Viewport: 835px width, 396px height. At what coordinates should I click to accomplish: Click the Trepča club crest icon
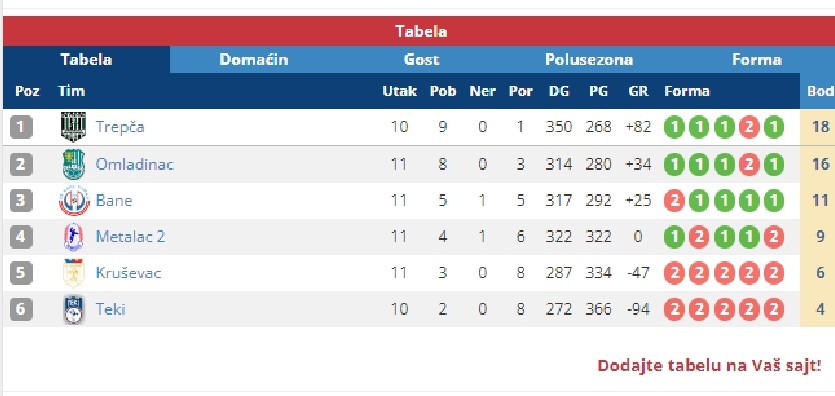tap(73, 127)
